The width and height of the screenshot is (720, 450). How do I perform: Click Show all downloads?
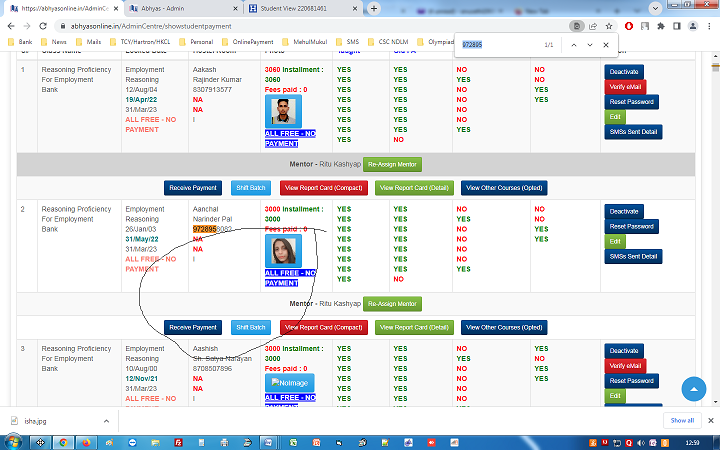(x=682, y=421)
